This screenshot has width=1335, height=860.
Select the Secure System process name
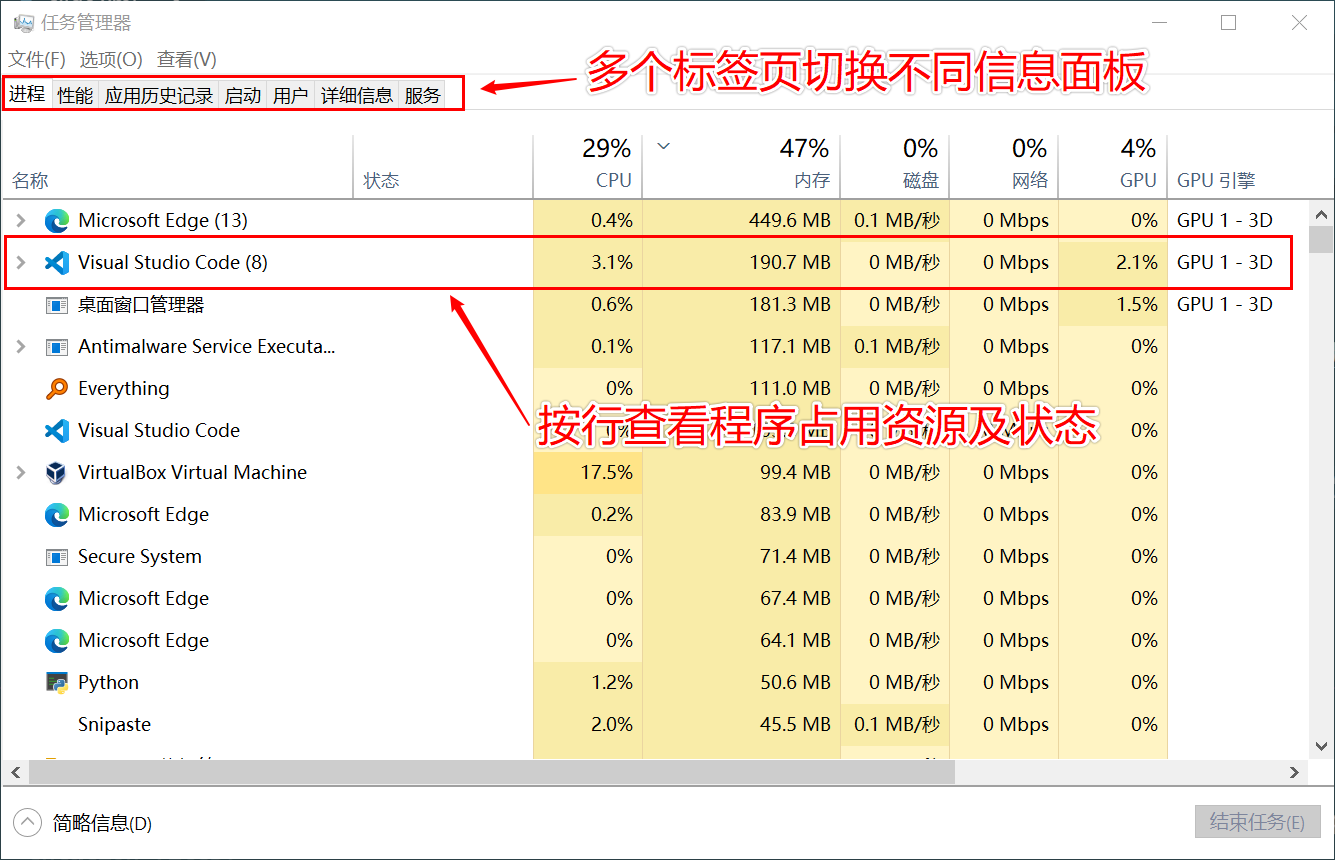tap(140, 557)
